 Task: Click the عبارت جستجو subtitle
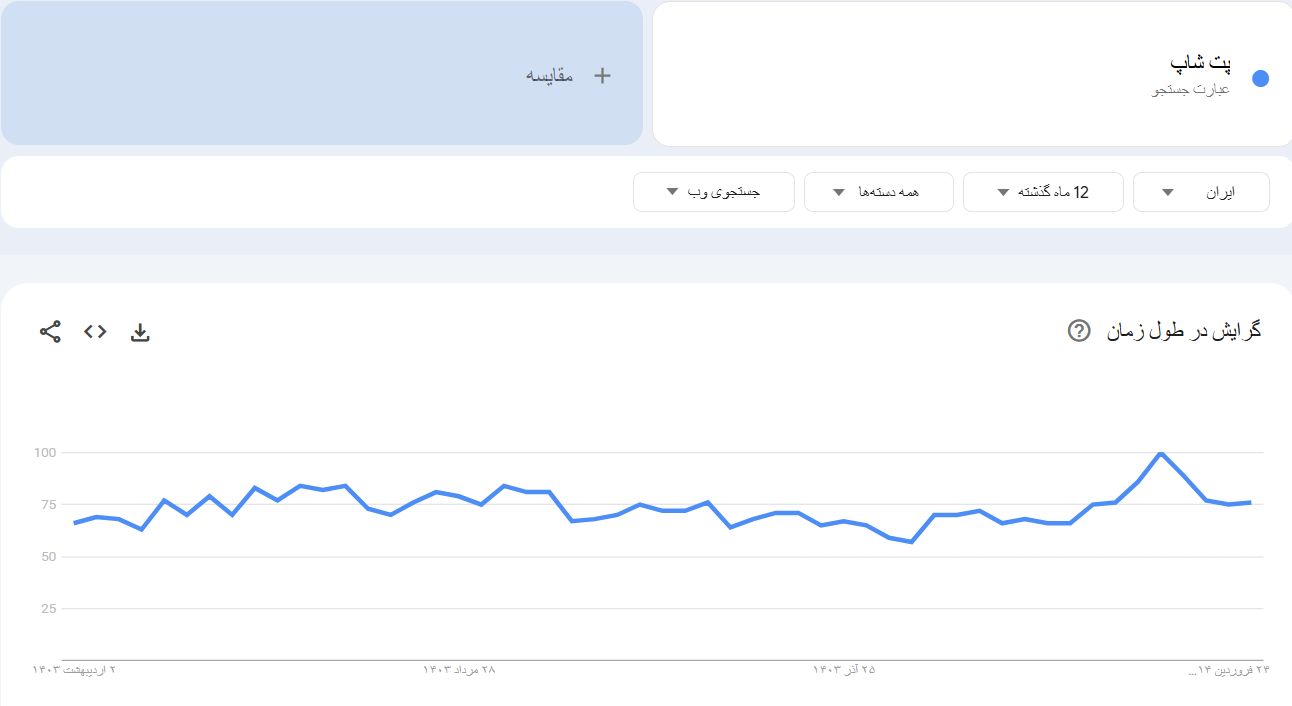pos(1191,90)
